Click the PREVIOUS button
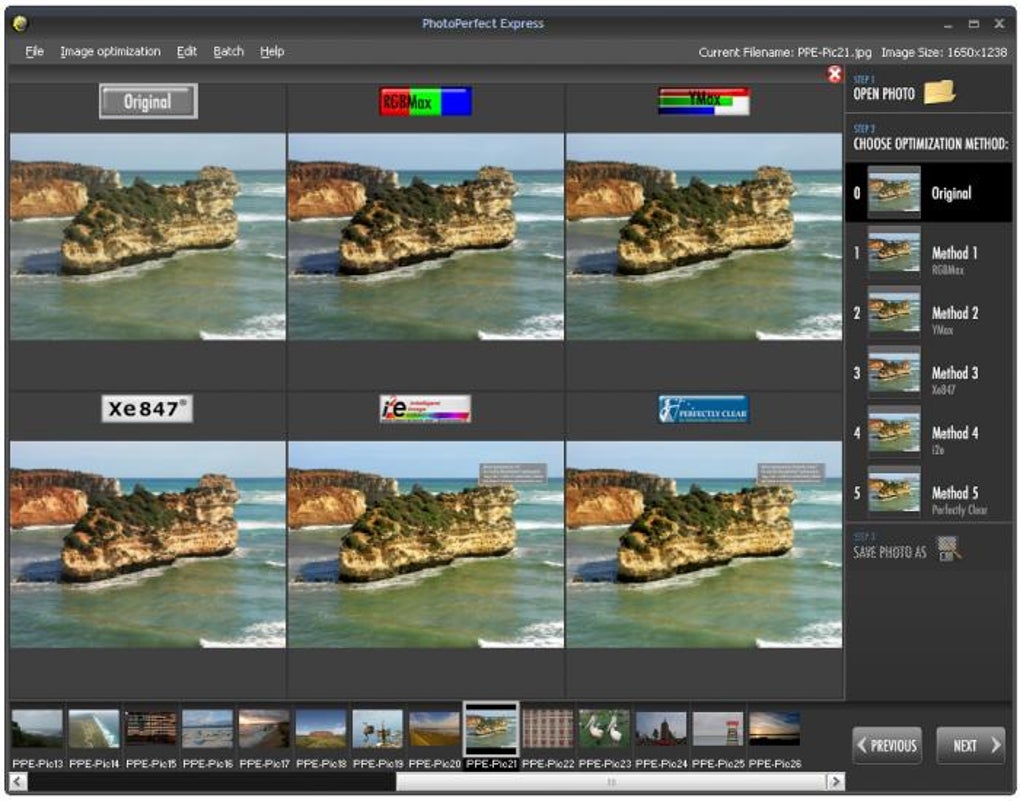Screen dimensions: 1020x801 click(x=888, y=744)
